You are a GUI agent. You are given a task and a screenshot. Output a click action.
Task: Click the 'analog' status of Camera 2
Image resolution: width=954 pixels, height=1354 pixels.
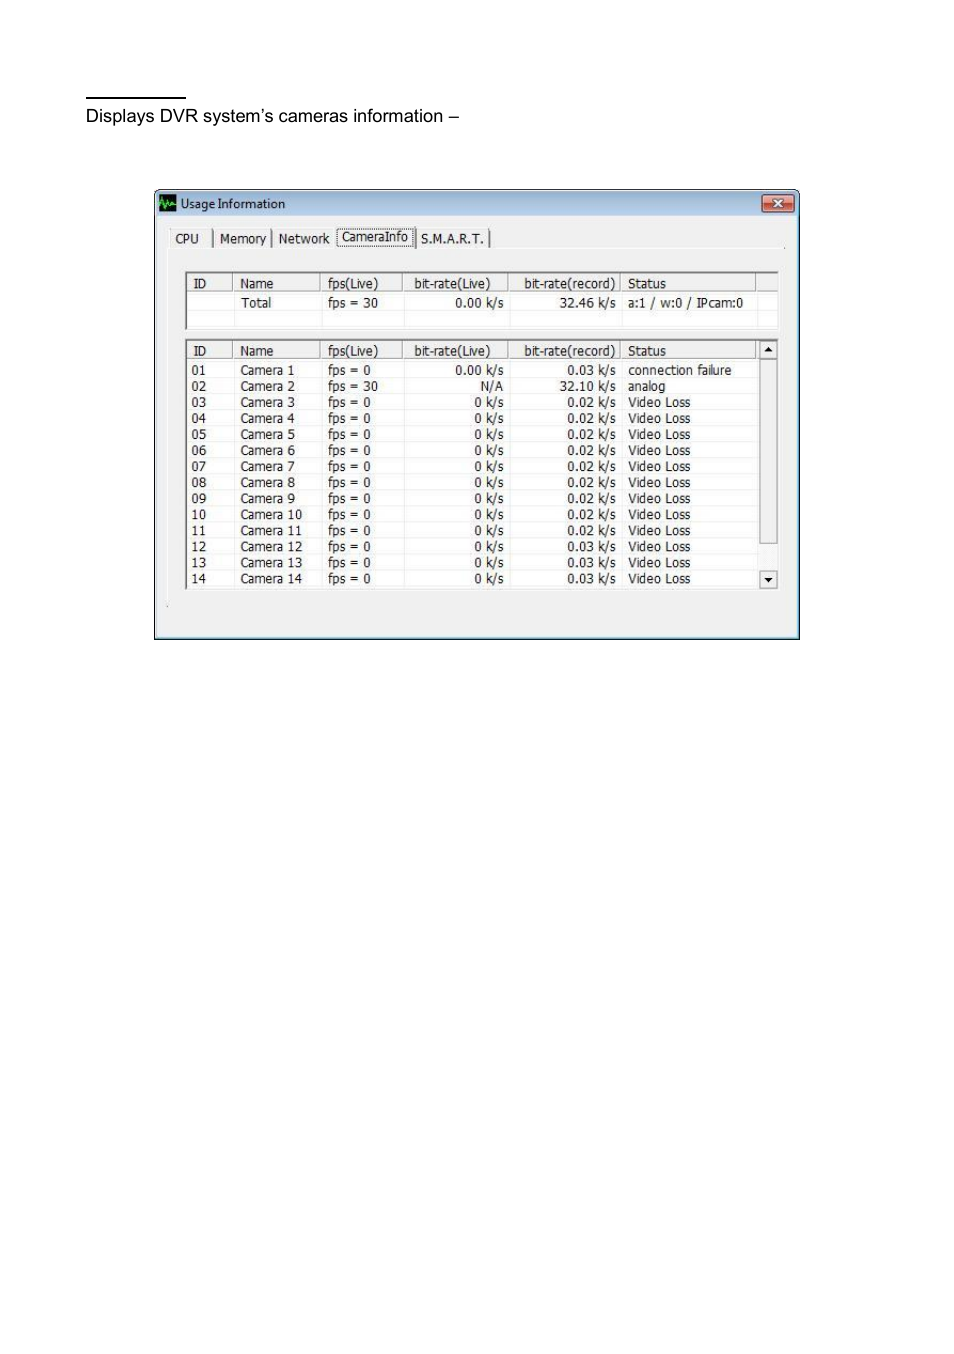click(x=646, y=386)
